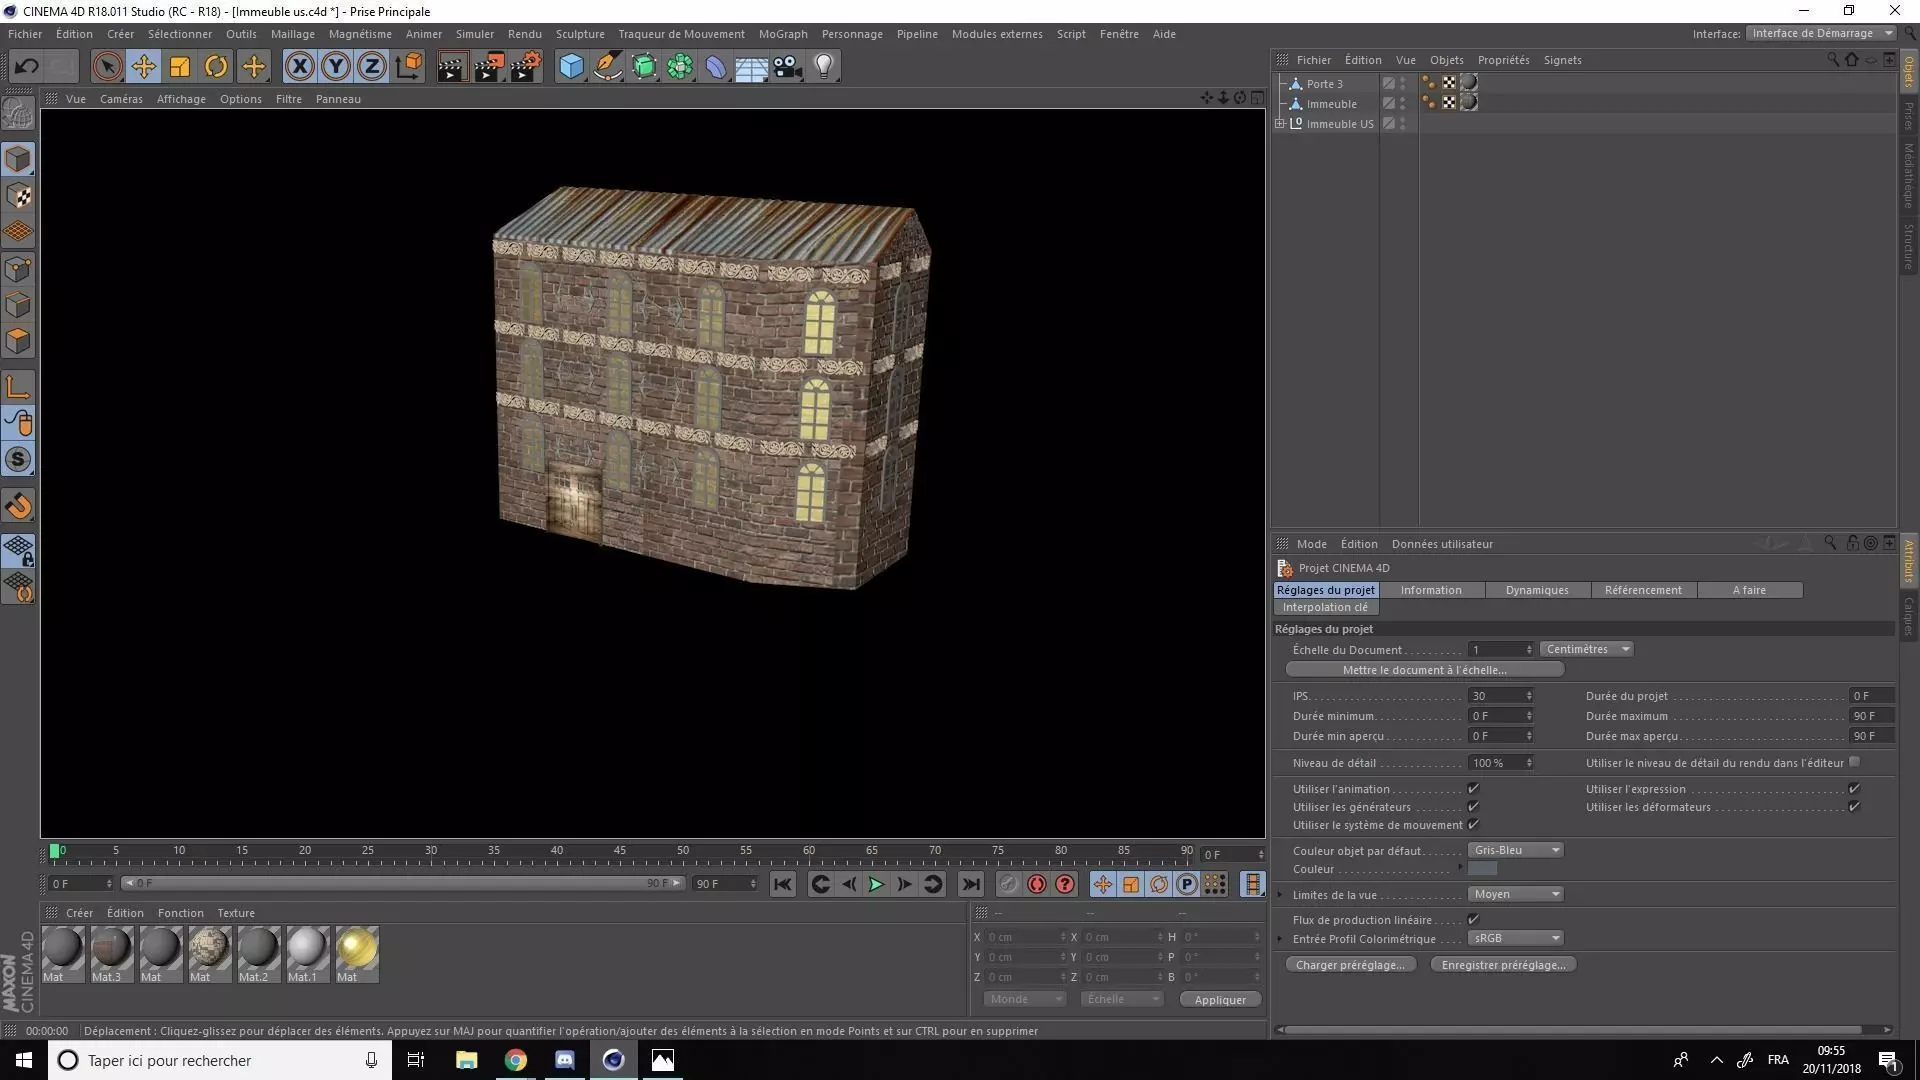The height and width of the screenshot is (1080, 1920).
Task: Toggle Utiliser les générateurs checkbox
Action: click(x=1473, y=807)
